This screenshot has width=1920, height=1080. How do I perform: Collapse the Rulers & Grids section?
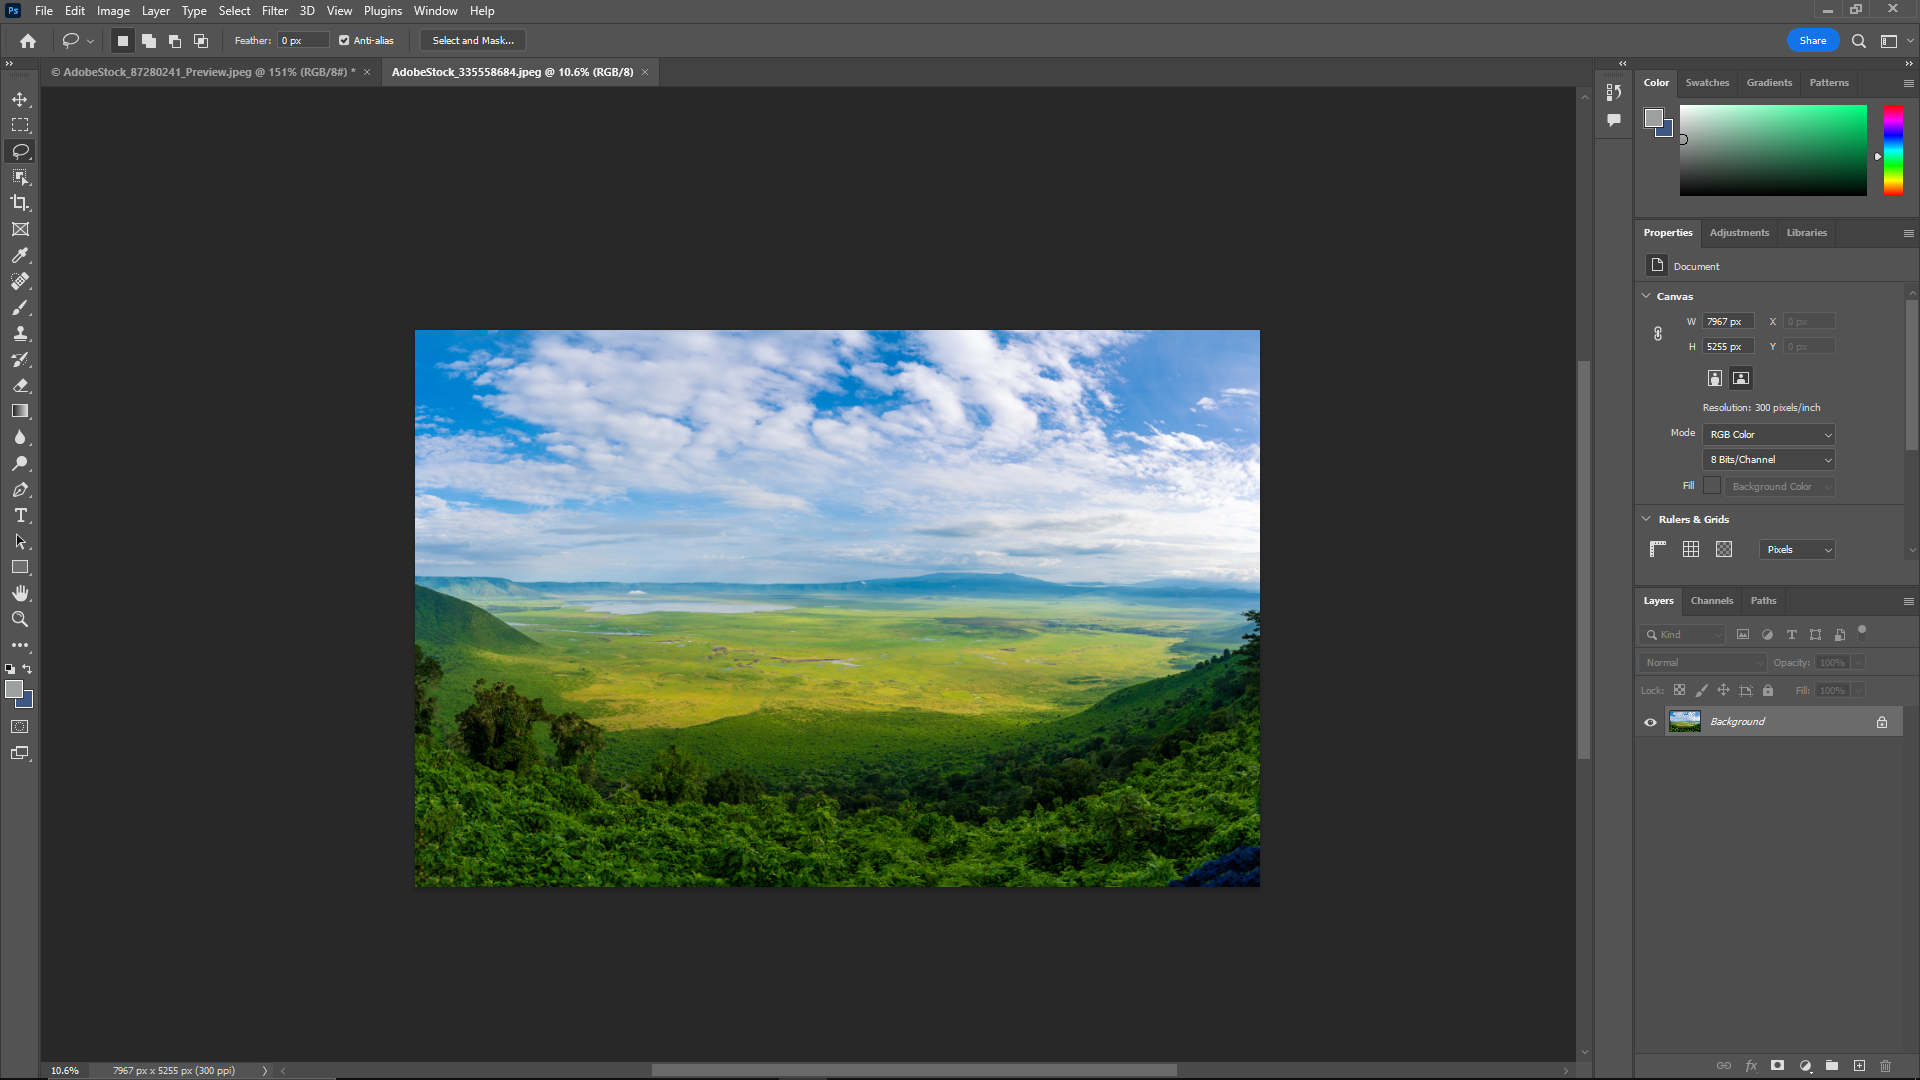[1646, 519]
